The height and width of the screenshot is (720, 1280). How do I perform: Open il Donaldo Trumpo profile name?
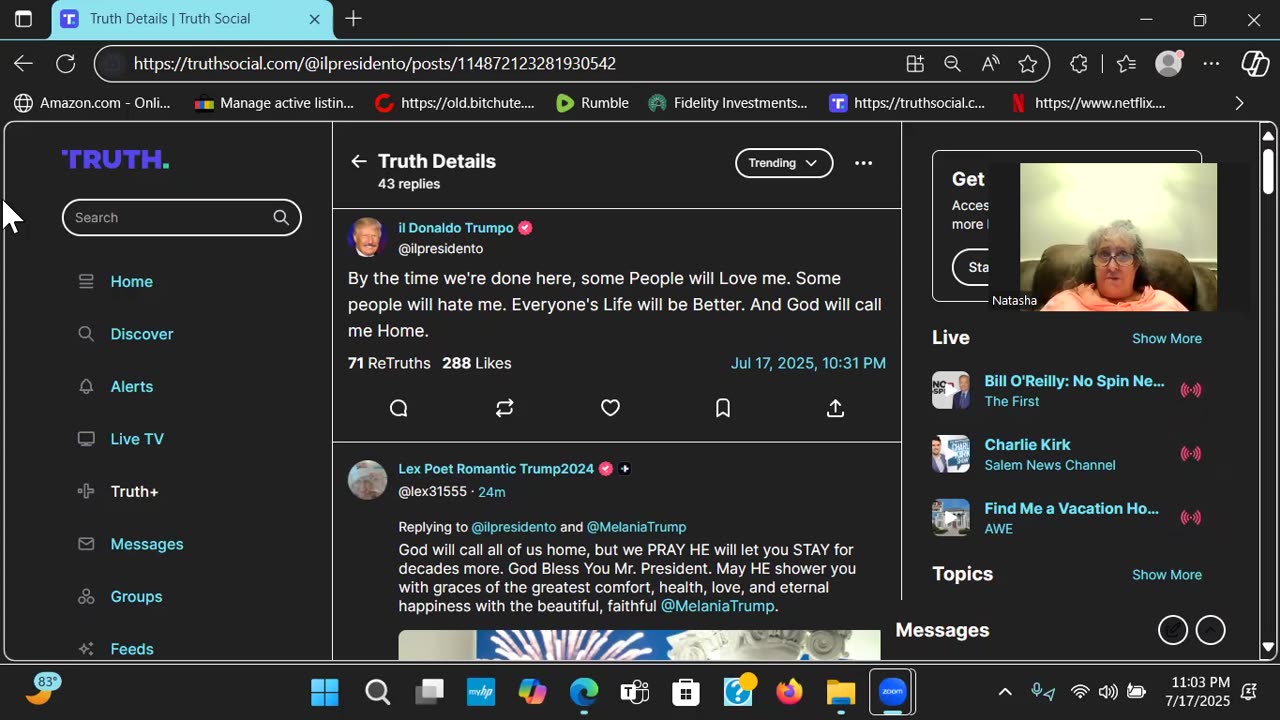tap(456, 228)
